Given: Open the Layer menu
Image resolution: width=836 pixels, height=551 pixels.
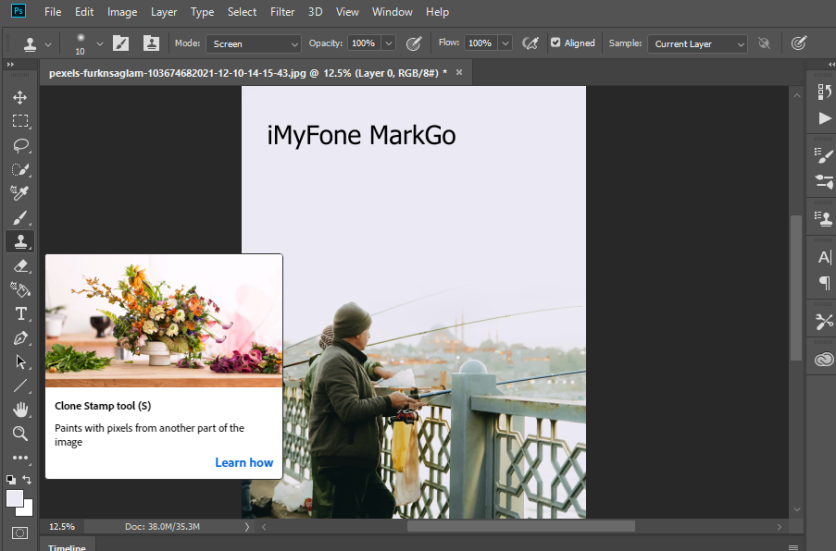Looking at the screenshot, I should click(164, 12).
